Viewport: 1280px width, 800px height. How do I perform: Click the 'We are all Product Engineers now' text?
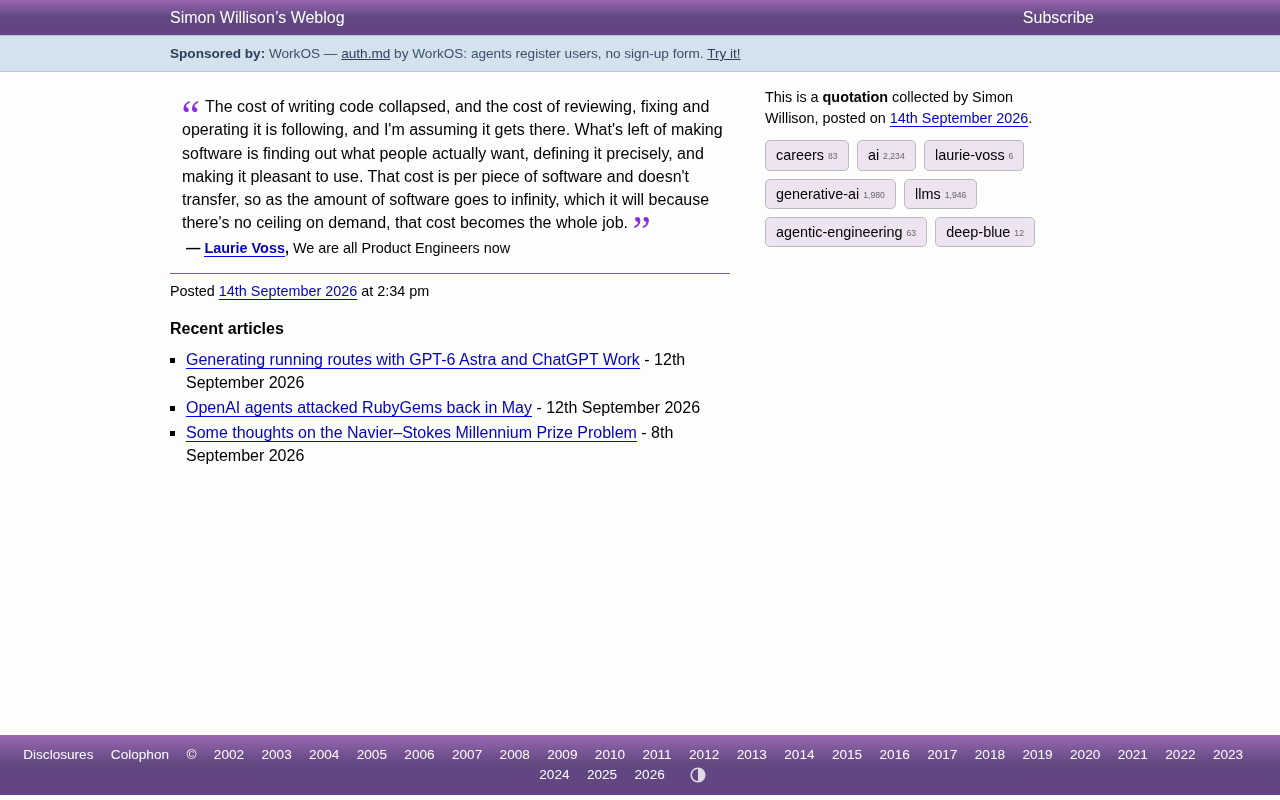point(401,248)
